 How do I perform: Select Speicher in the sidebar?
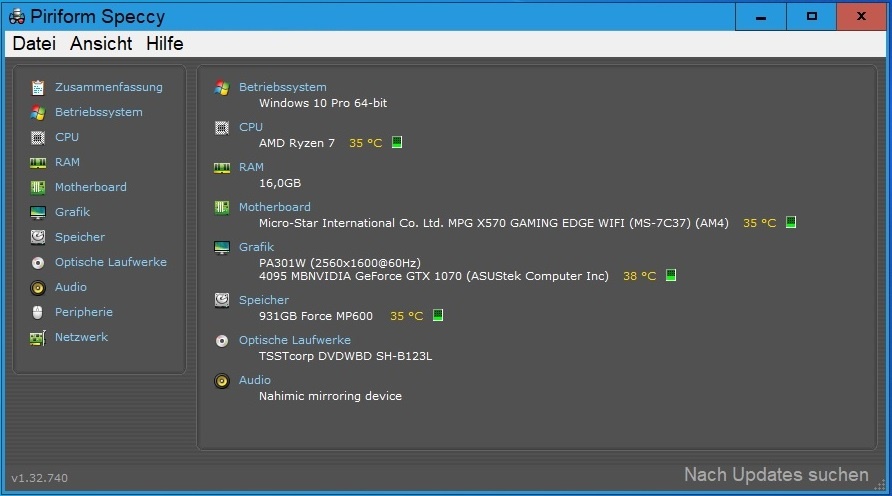tap(80, 237)
